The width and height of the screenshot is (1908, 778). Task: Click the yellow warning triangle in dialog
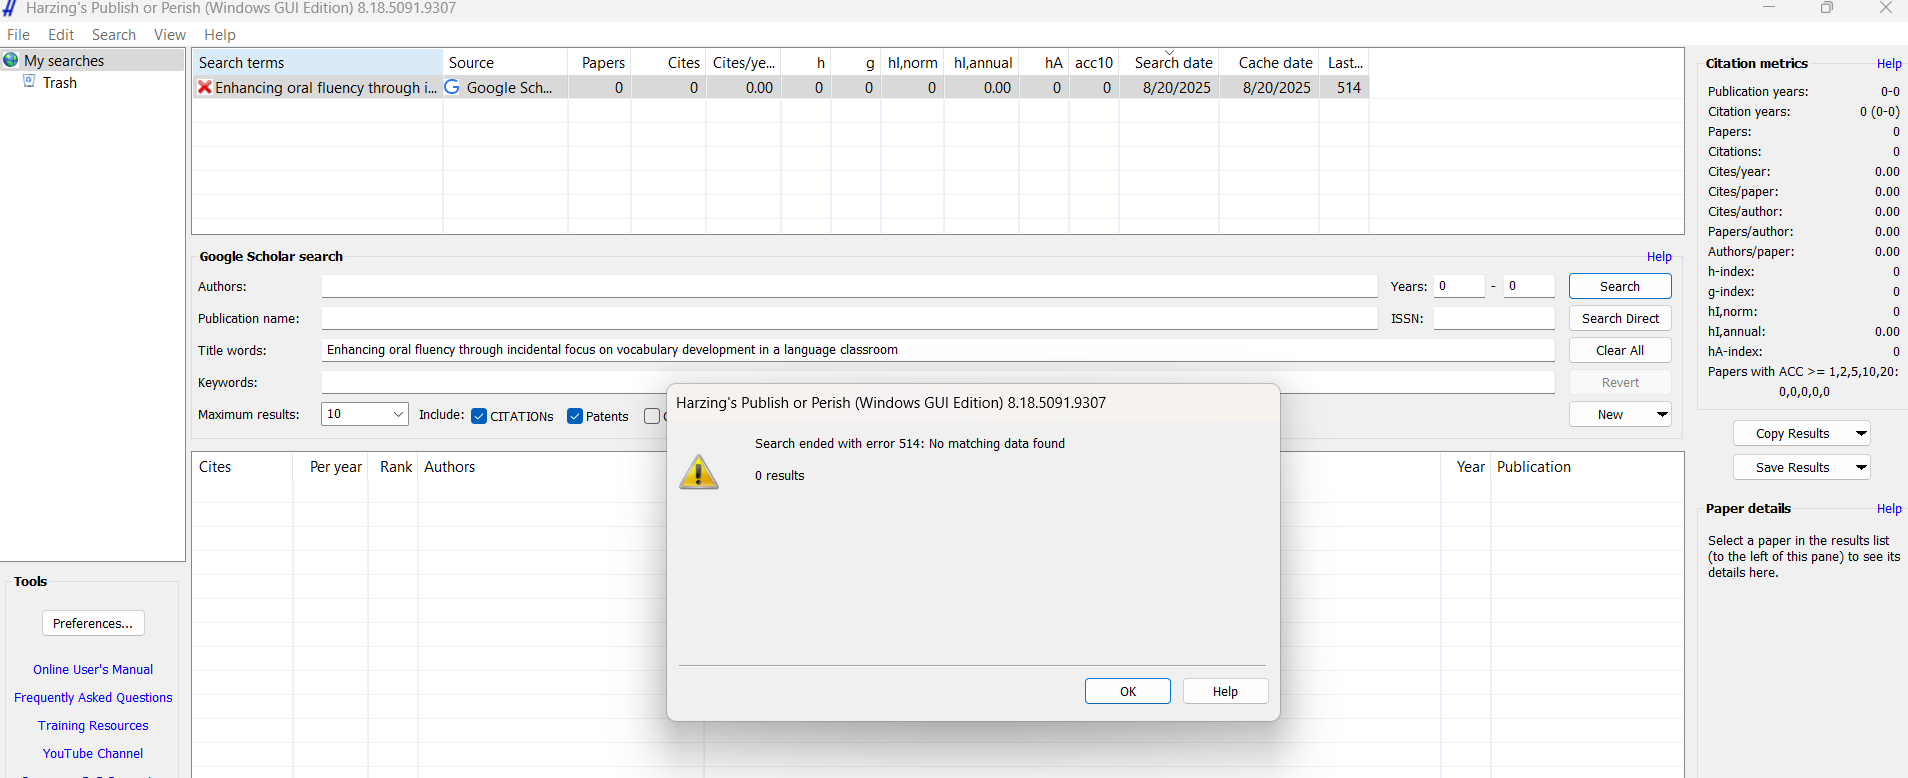coord(699,472)
